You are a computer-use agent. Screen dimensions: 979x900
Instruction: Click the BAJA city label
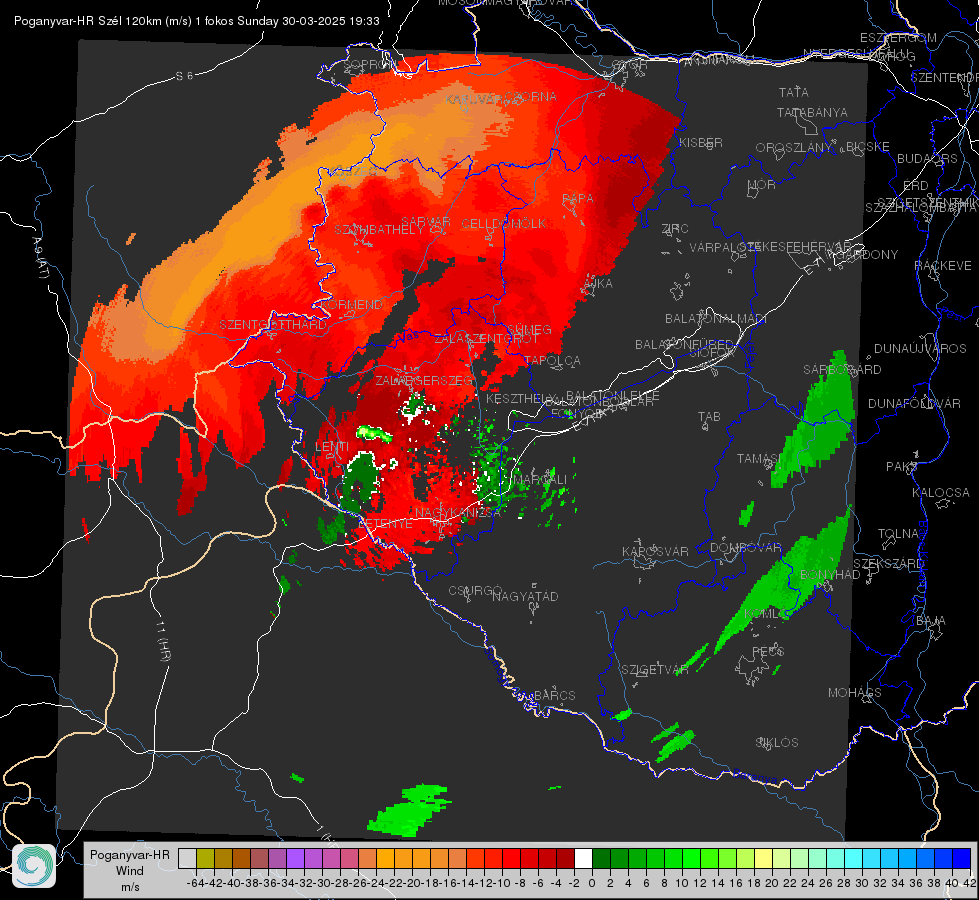pos(931,620)
